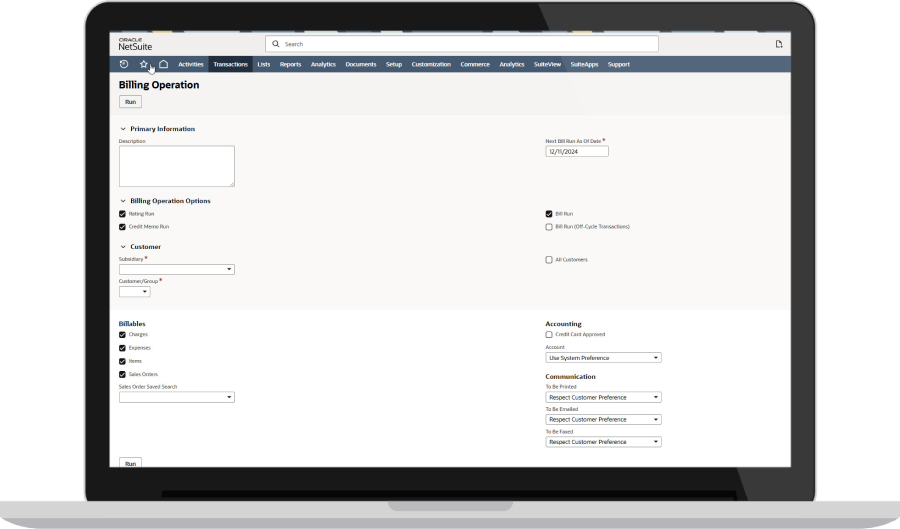Click the document icon at top right
Viewport: 900px width, 529px height.
click(x=779, y=44)
